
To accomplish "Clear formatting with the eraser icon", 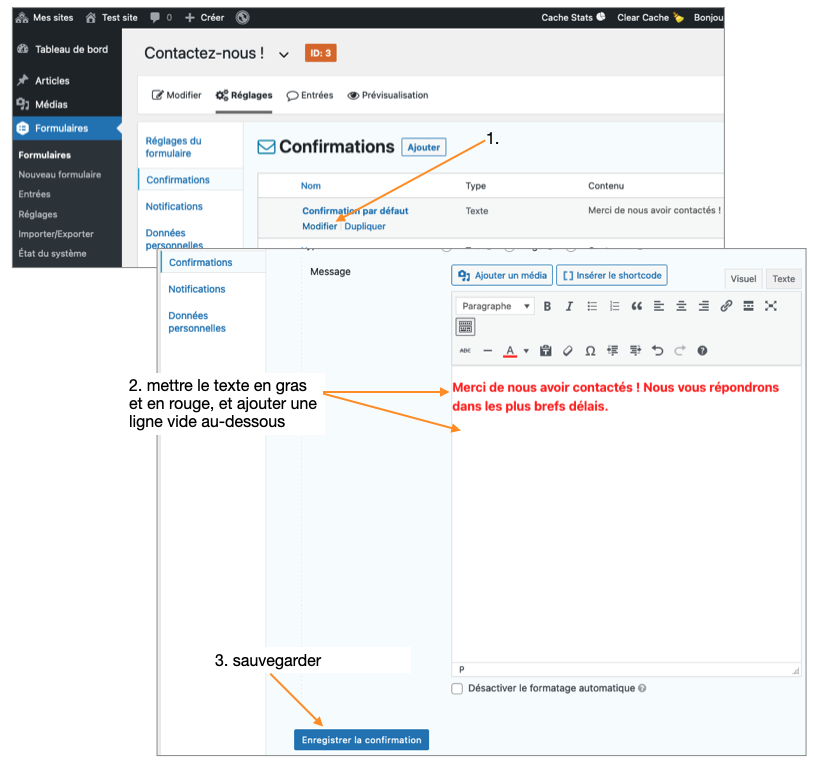I will pos(568,351).
